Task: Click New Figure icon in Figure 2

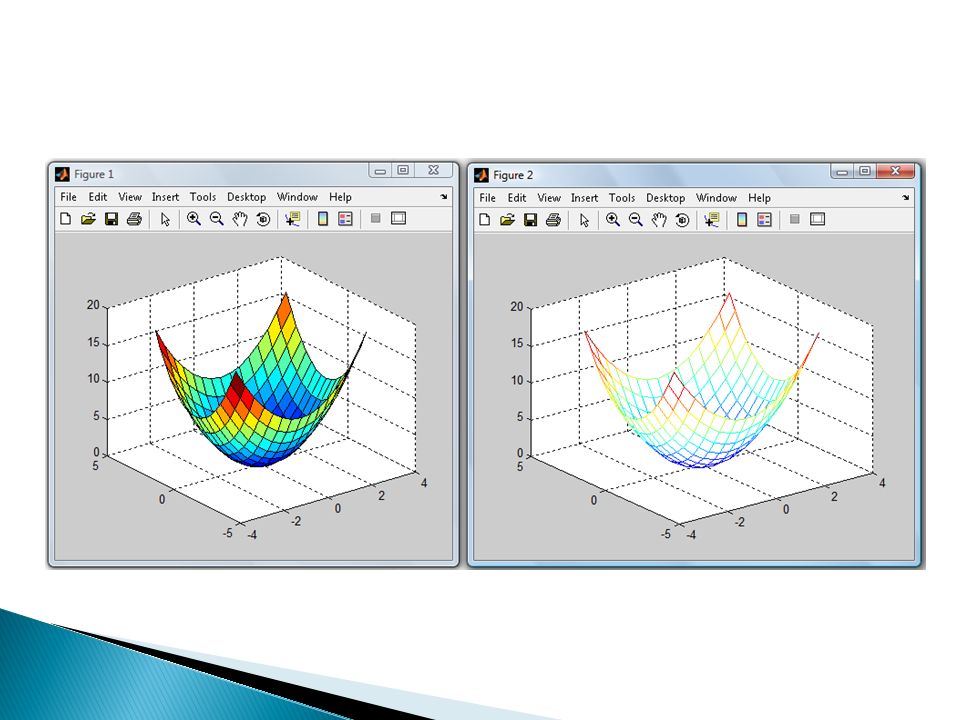Action: tap(484, 219)
